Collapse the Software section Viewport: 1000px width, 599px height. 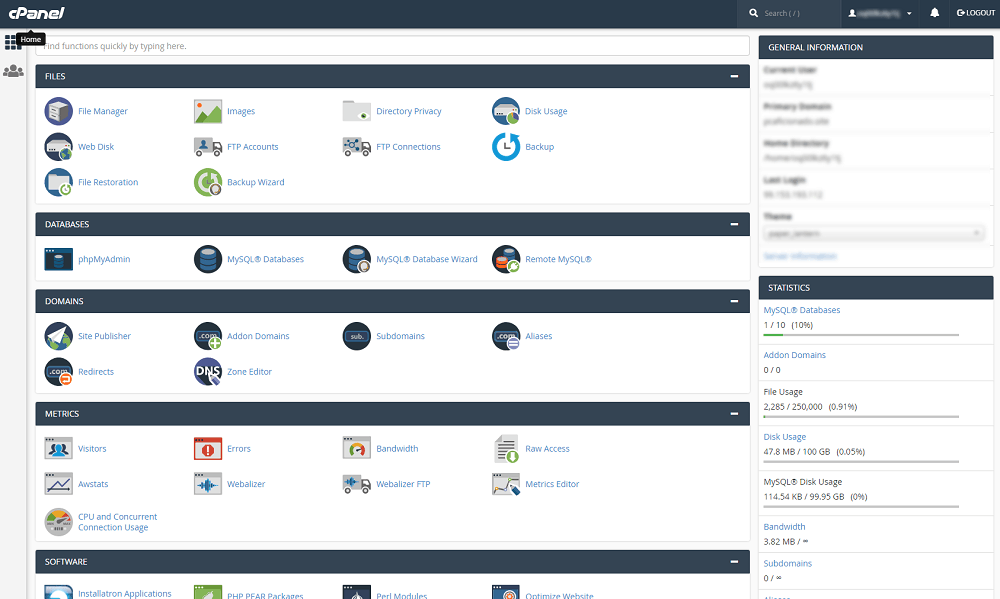[x=734, y=561]
